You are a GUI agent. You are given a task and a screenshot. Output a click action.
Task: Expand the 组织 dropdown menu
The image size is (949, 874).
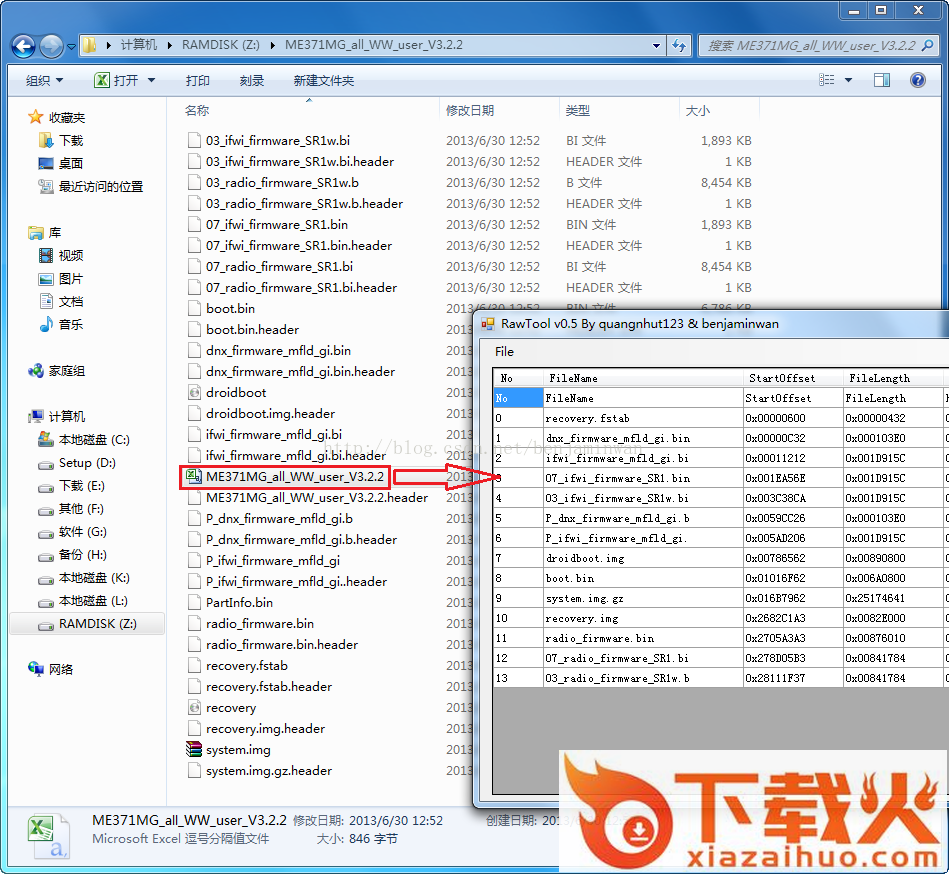tap(45, 80)
